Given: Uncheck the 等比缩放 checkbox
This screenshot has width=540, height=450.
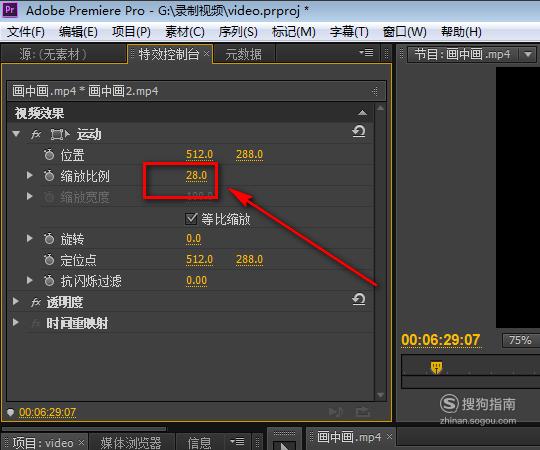Looking at the screenshot, I should pos(191,219).
